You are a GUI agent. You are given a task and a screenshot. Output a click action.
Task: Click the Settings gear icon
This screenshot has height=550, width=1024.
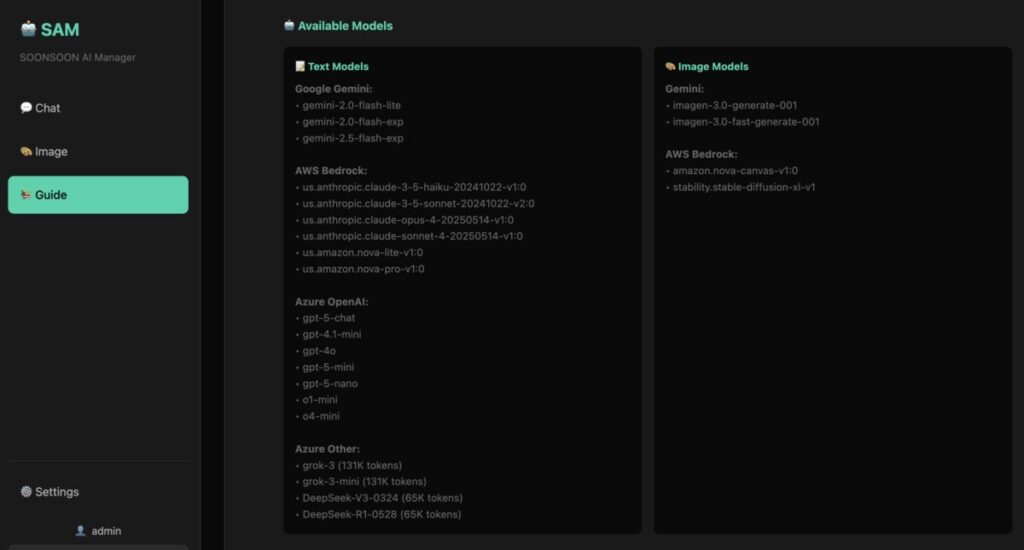tap(26, 491)
